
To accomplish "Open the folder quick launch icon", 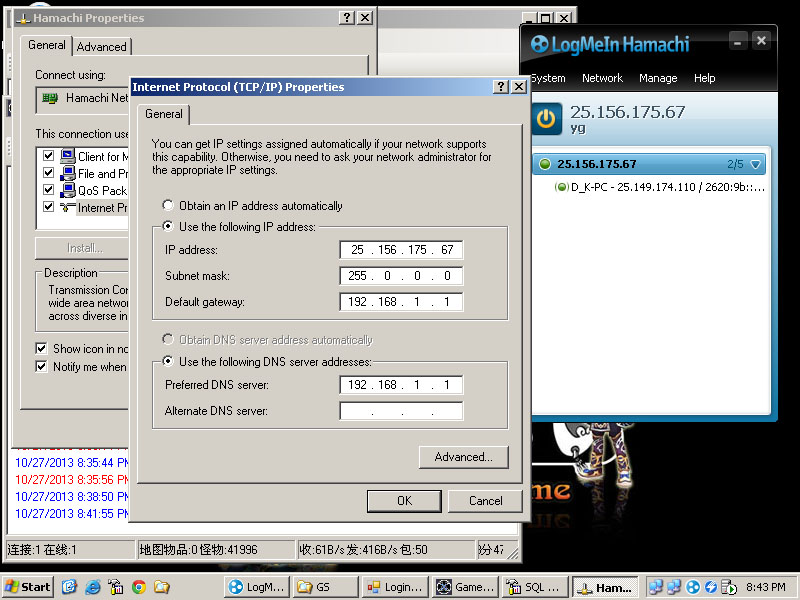I will click(162, 587).
